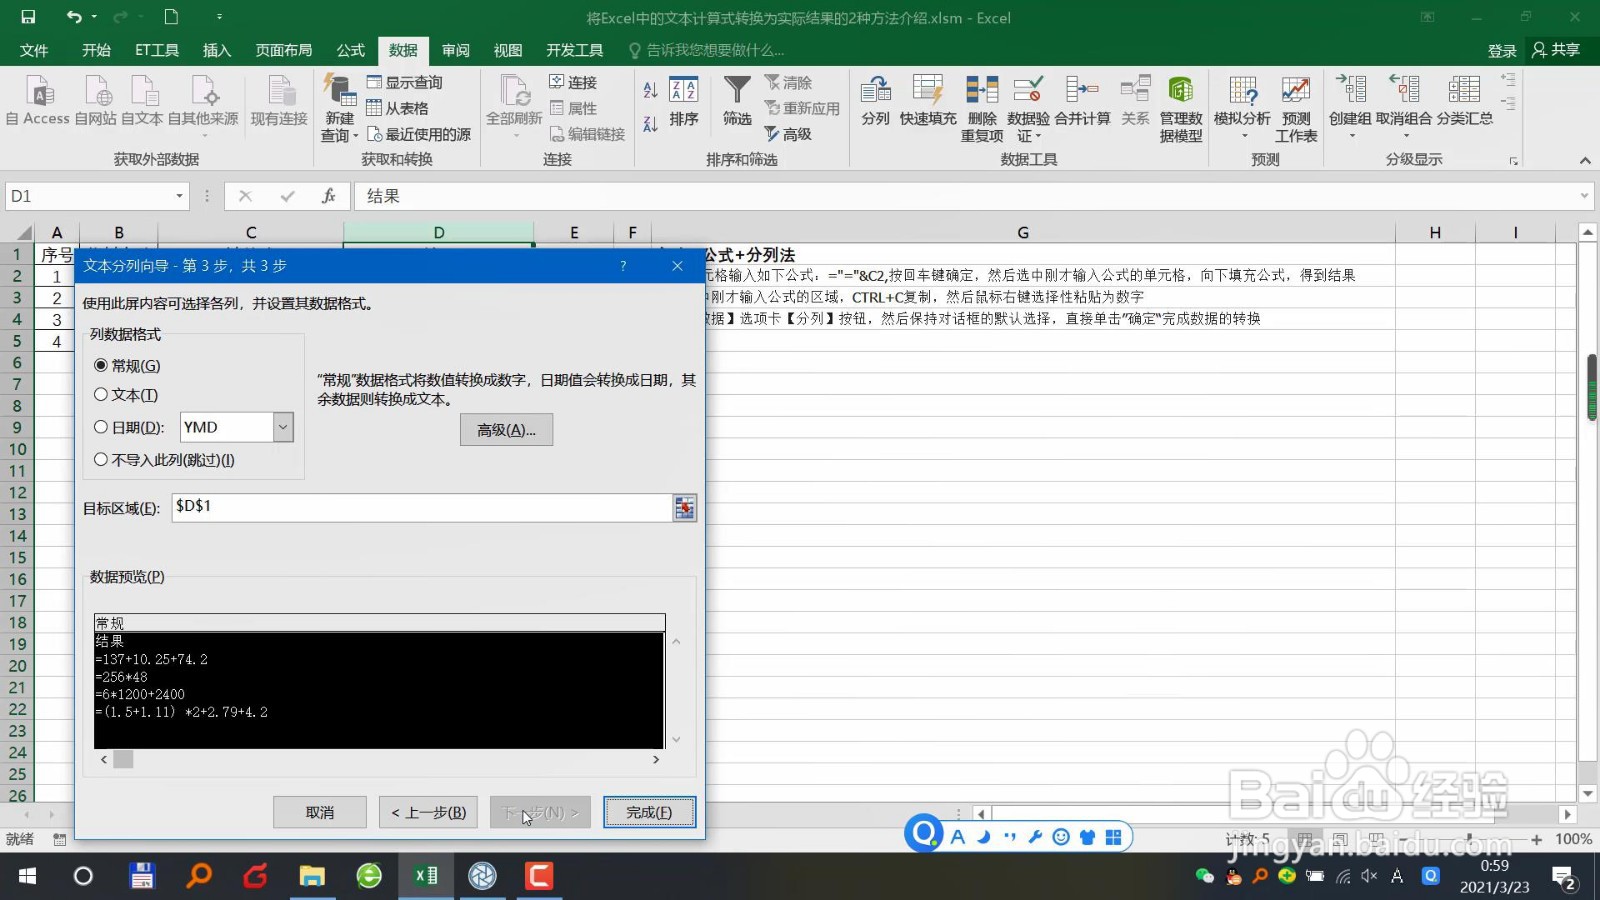Select 不导入此列(跳过) radio button
Screen dimensions: 1600x900
coord(101,459)
